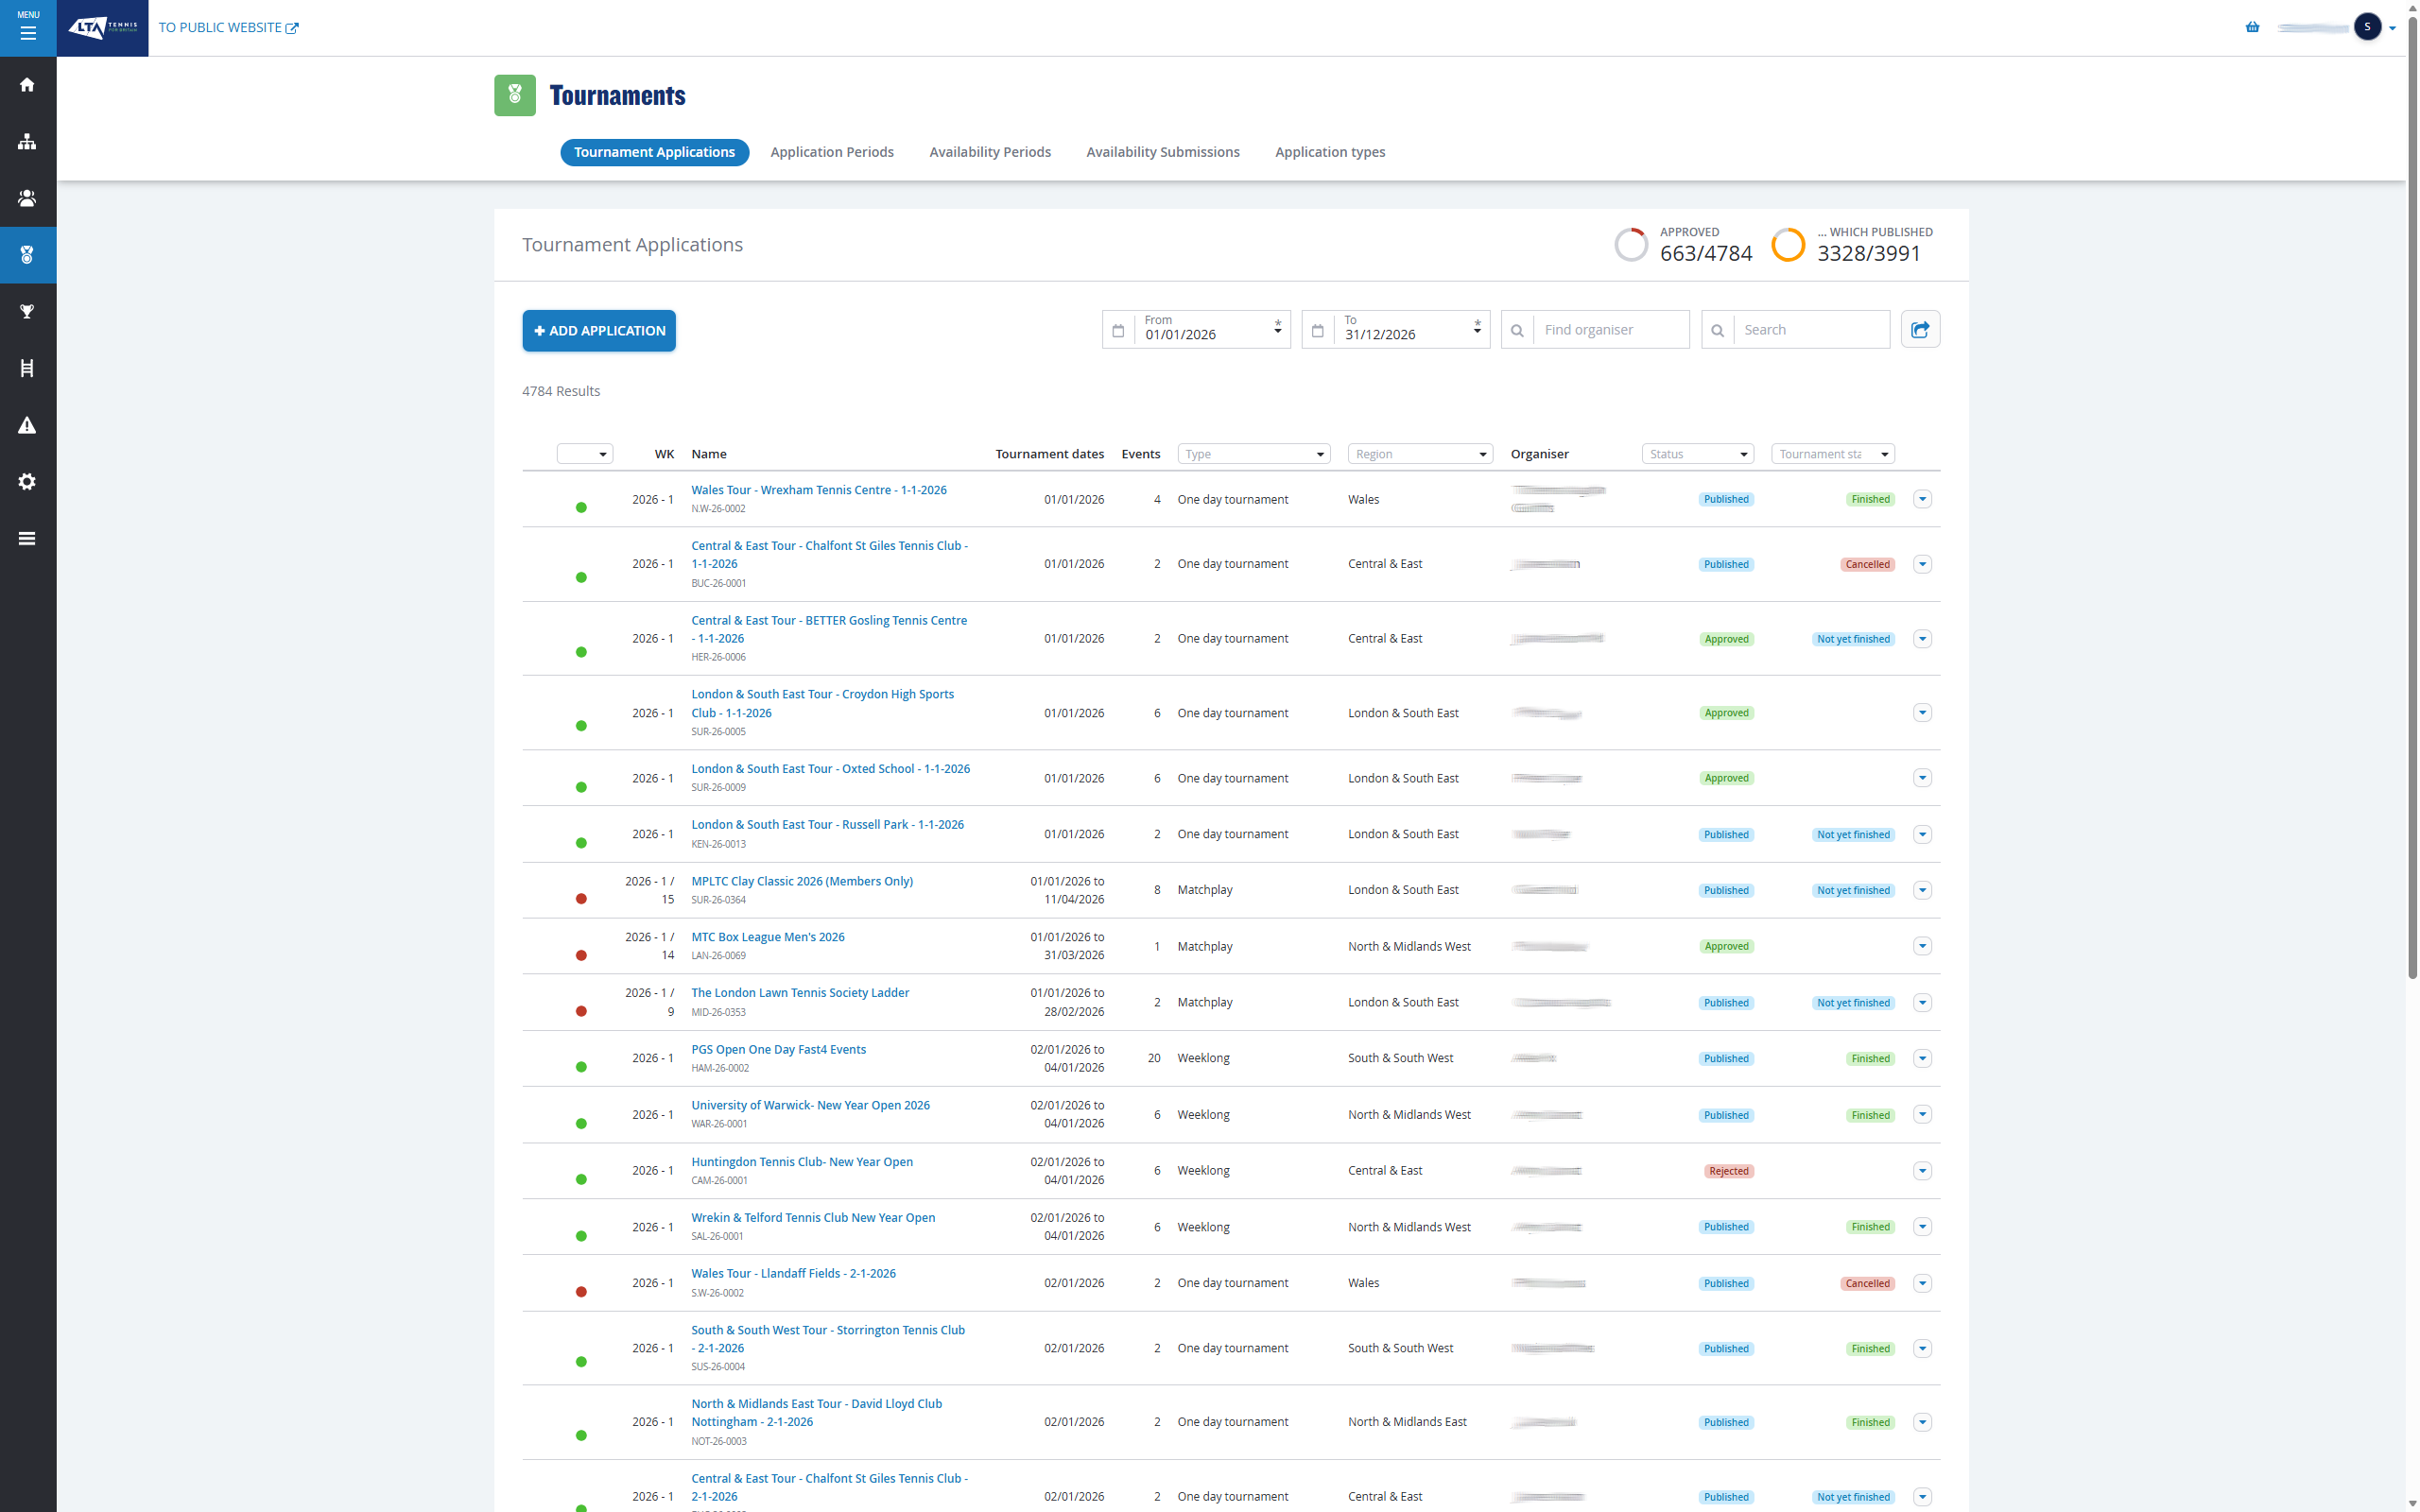Open the hamburger MENU icon
Image resolution: width=2420 pixels, height=1512 pixels.
28,28
